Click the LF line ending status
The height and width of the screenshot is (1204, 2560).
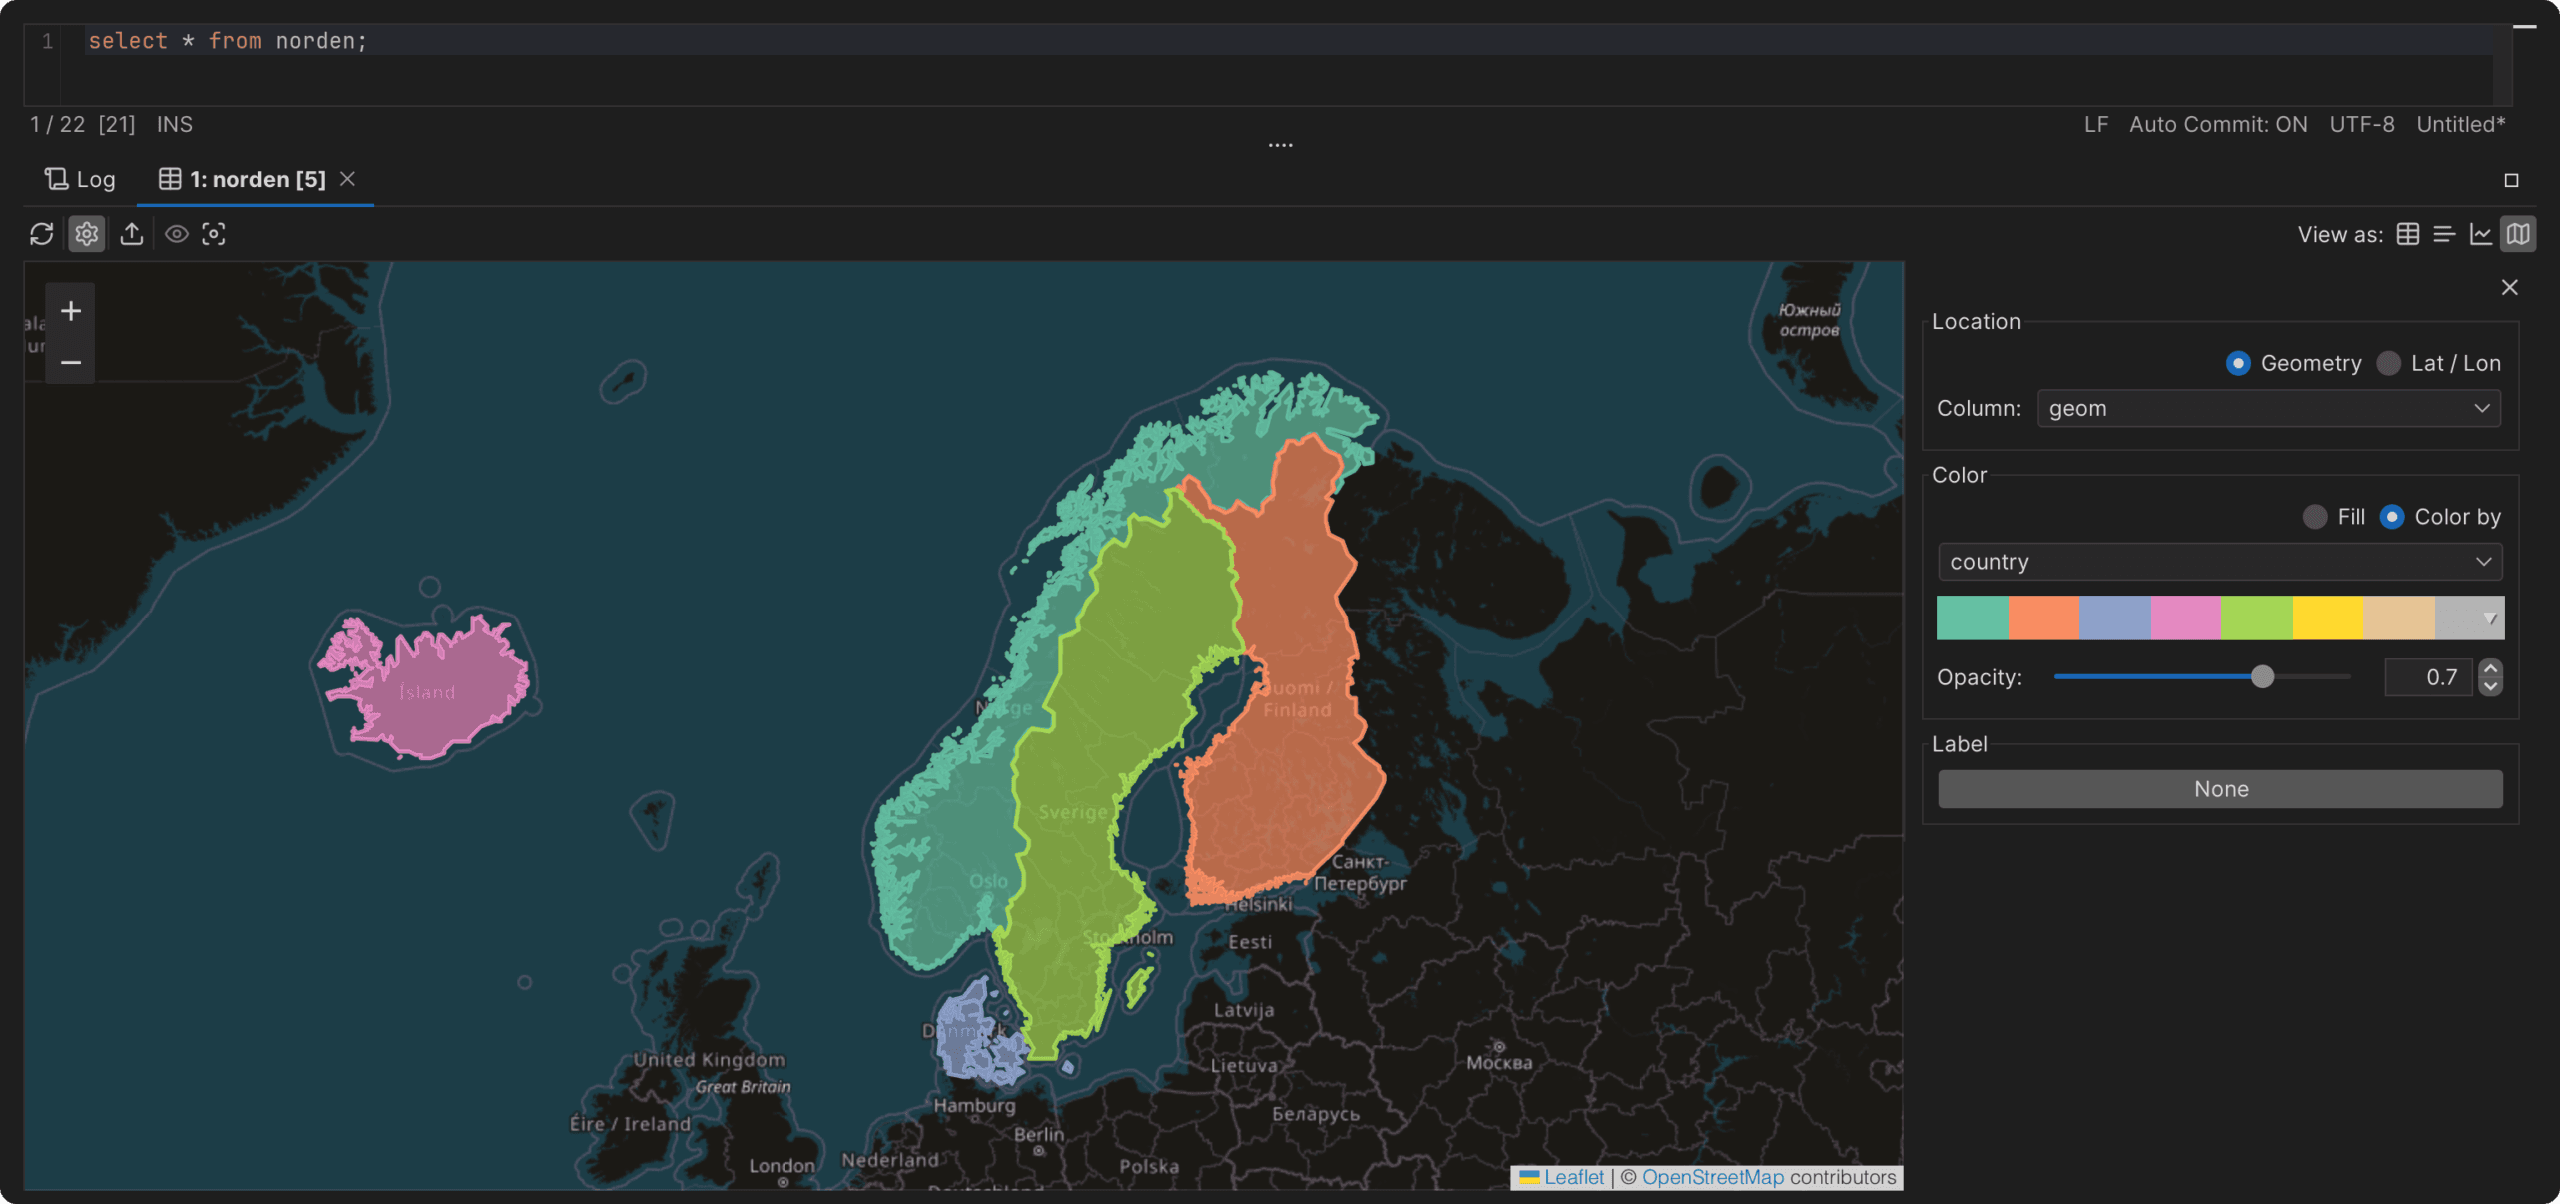(2096, 124)
